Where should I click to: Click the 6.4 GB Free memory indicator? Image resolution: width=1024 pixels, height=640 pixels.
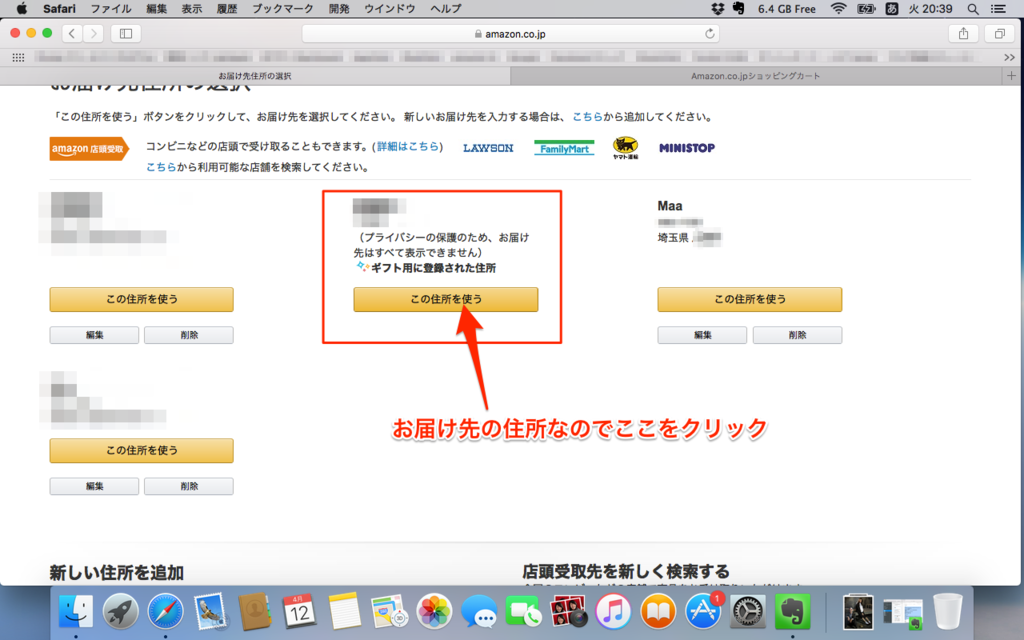pyautogui.click(x=786, y=8)
